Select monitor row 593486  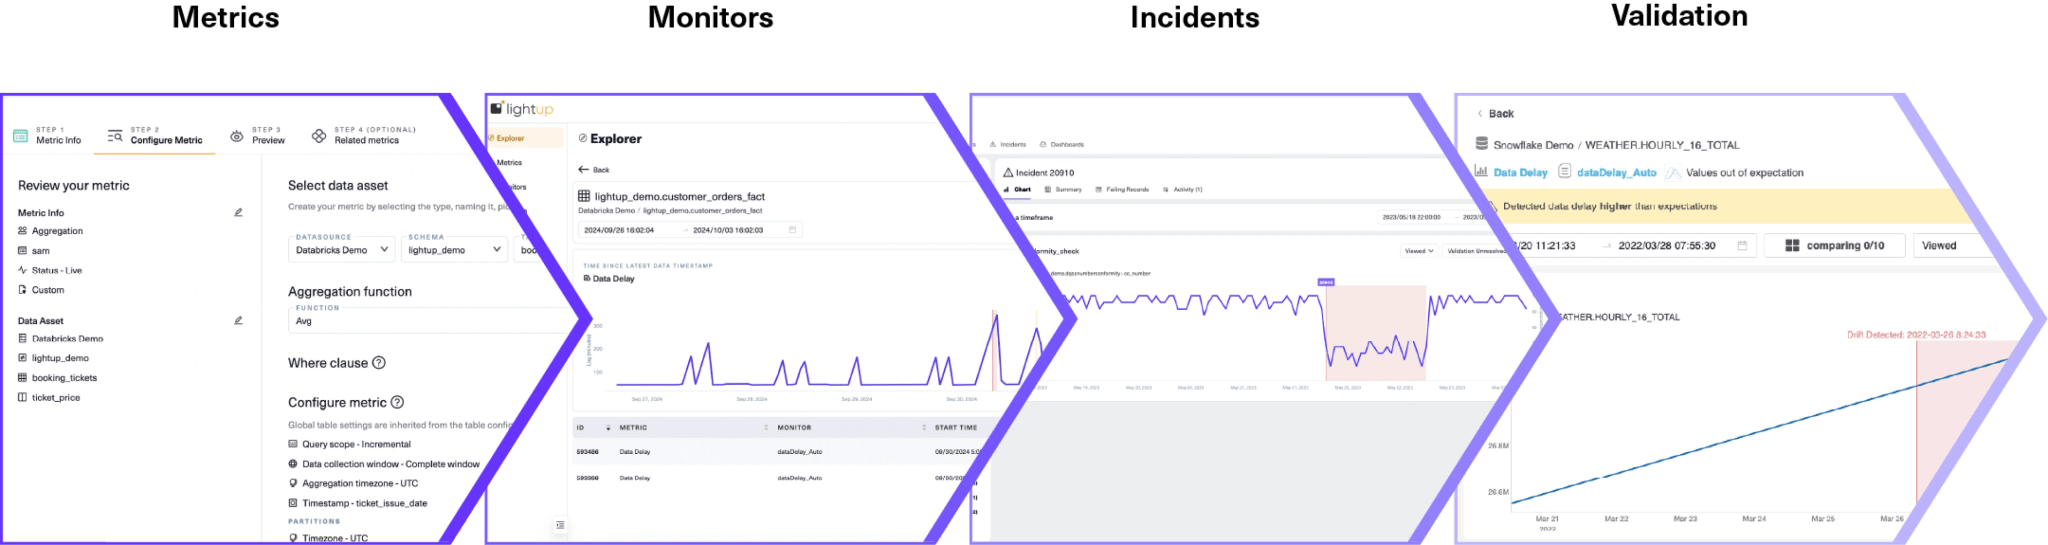[778, 452]
